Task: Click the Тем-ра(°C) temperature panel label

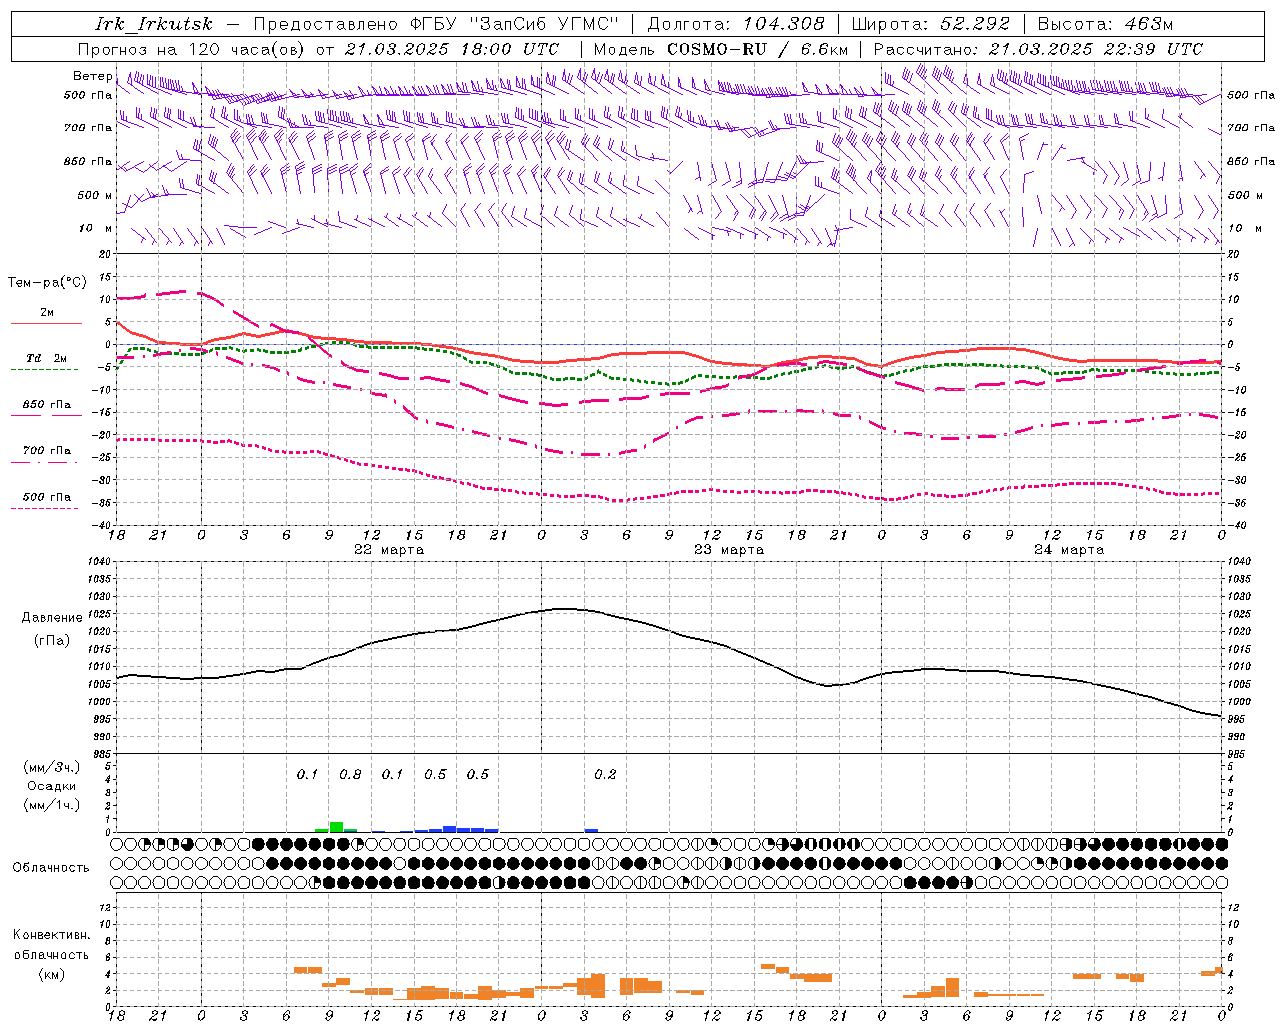Action: click(47, 283)
